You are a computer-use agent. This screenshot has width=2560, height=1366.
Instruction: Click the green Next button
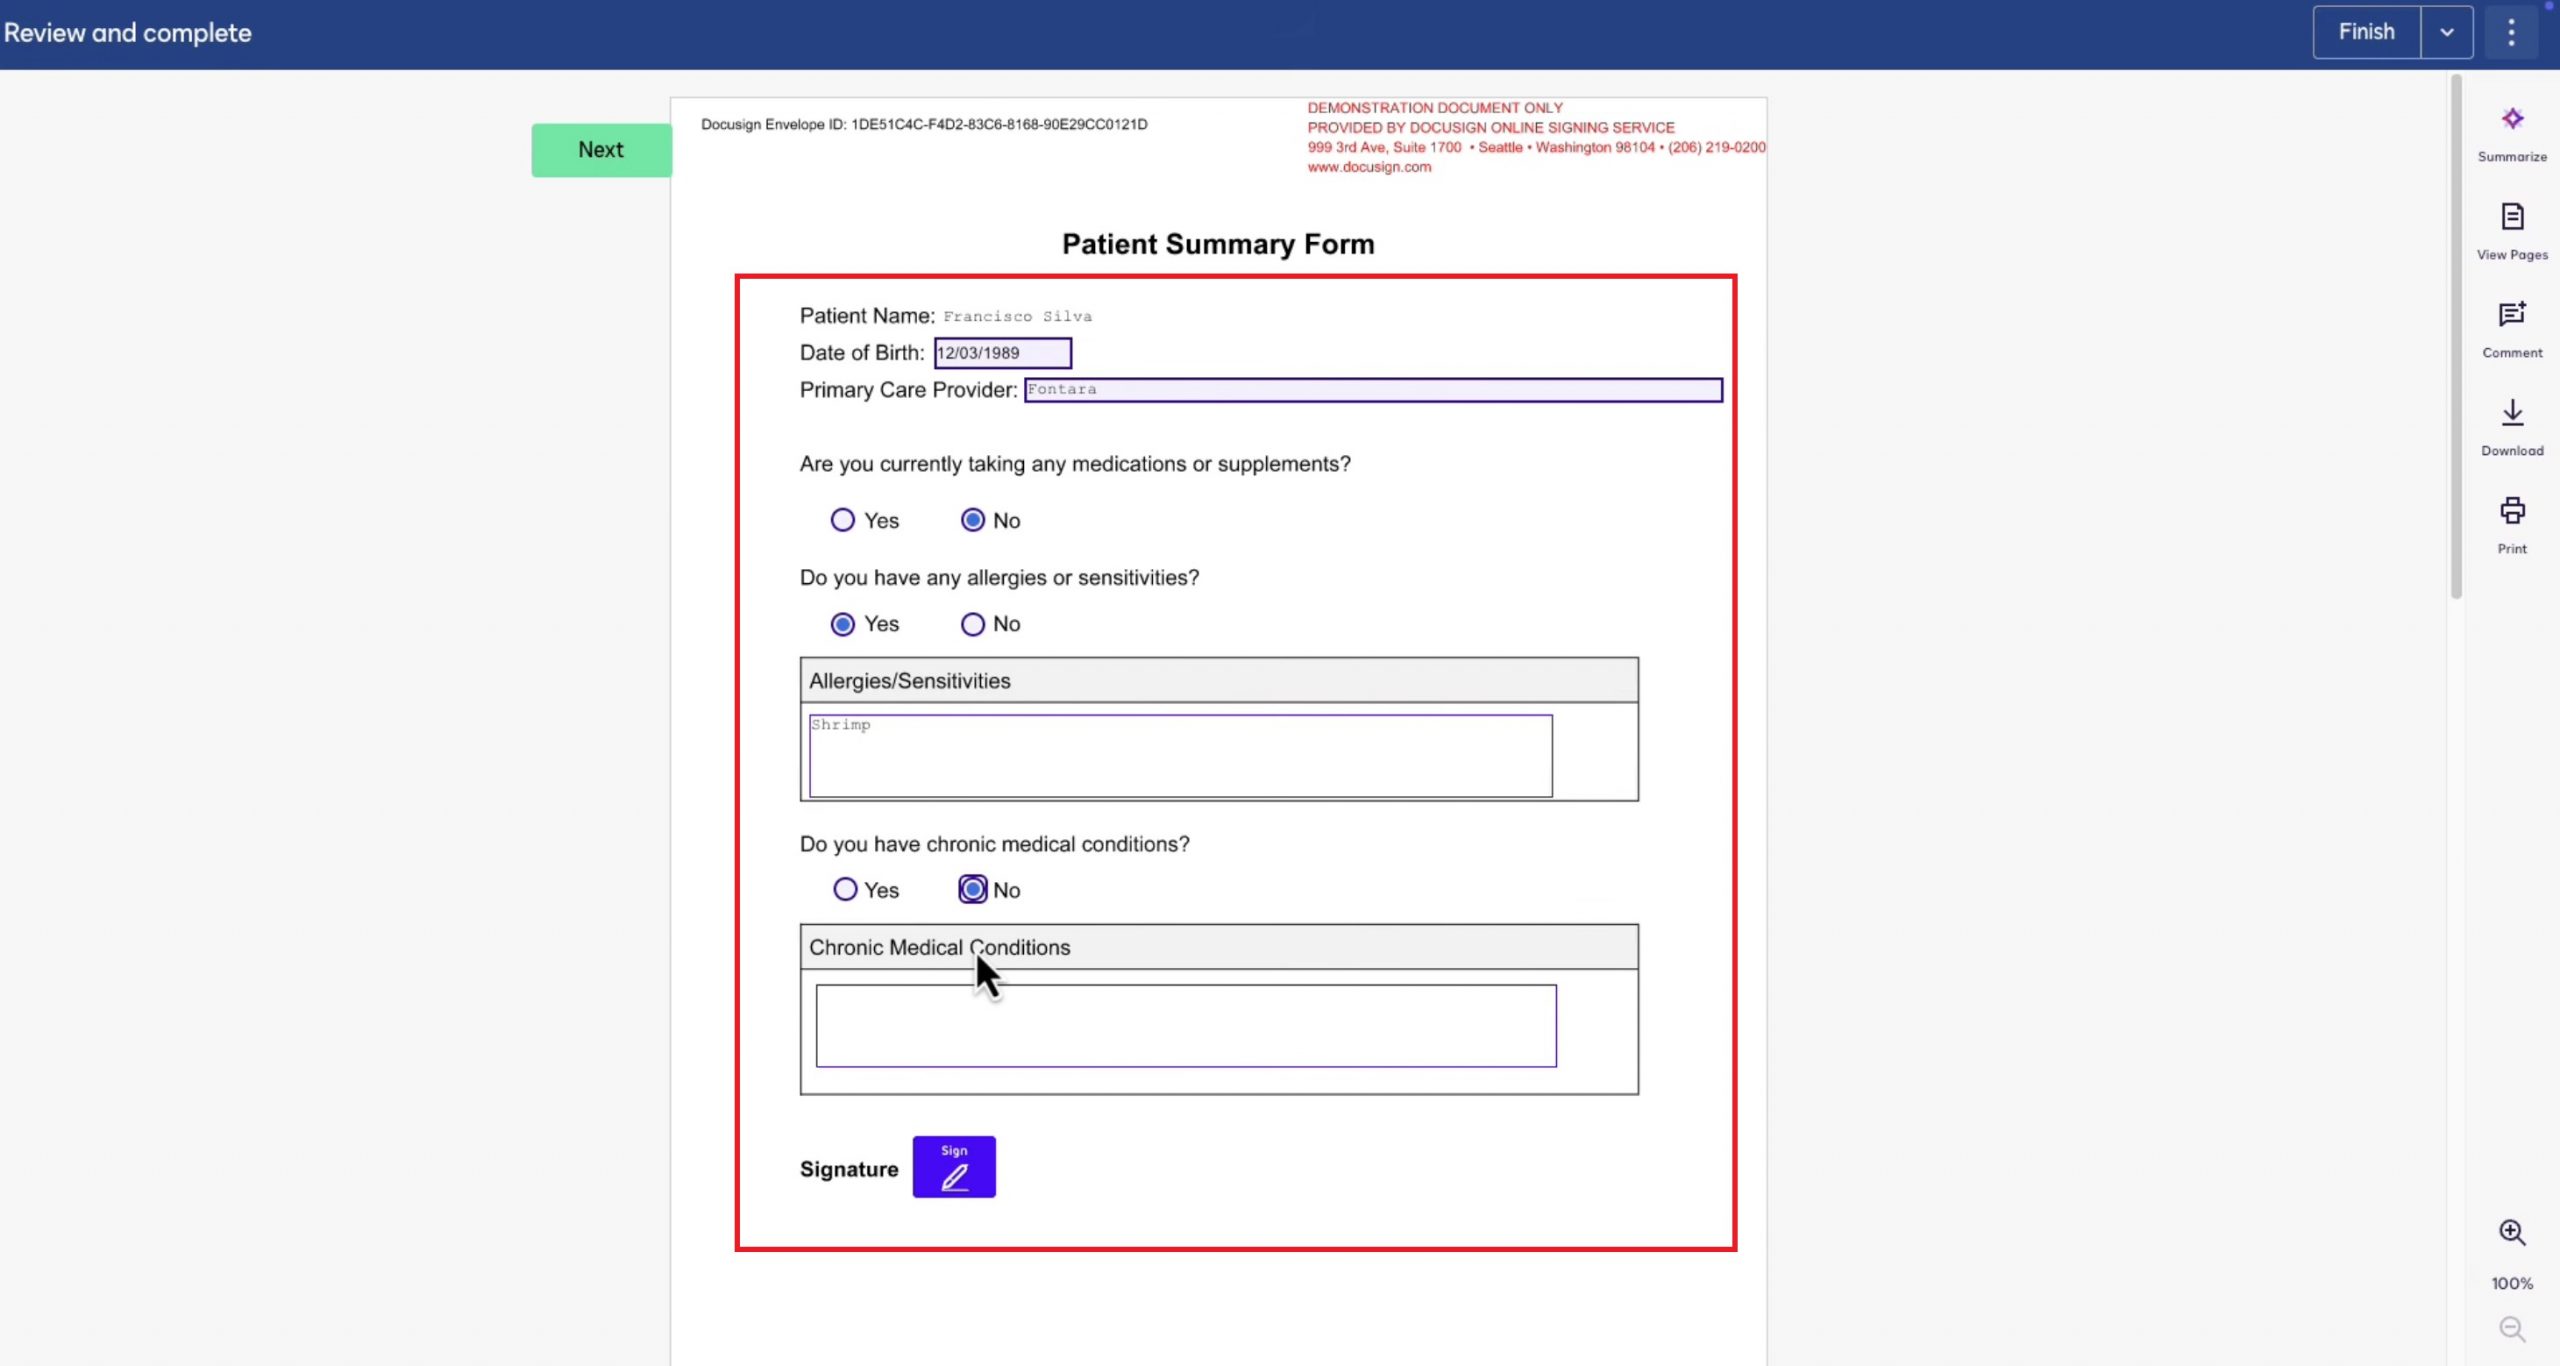[x=601, y=150]
